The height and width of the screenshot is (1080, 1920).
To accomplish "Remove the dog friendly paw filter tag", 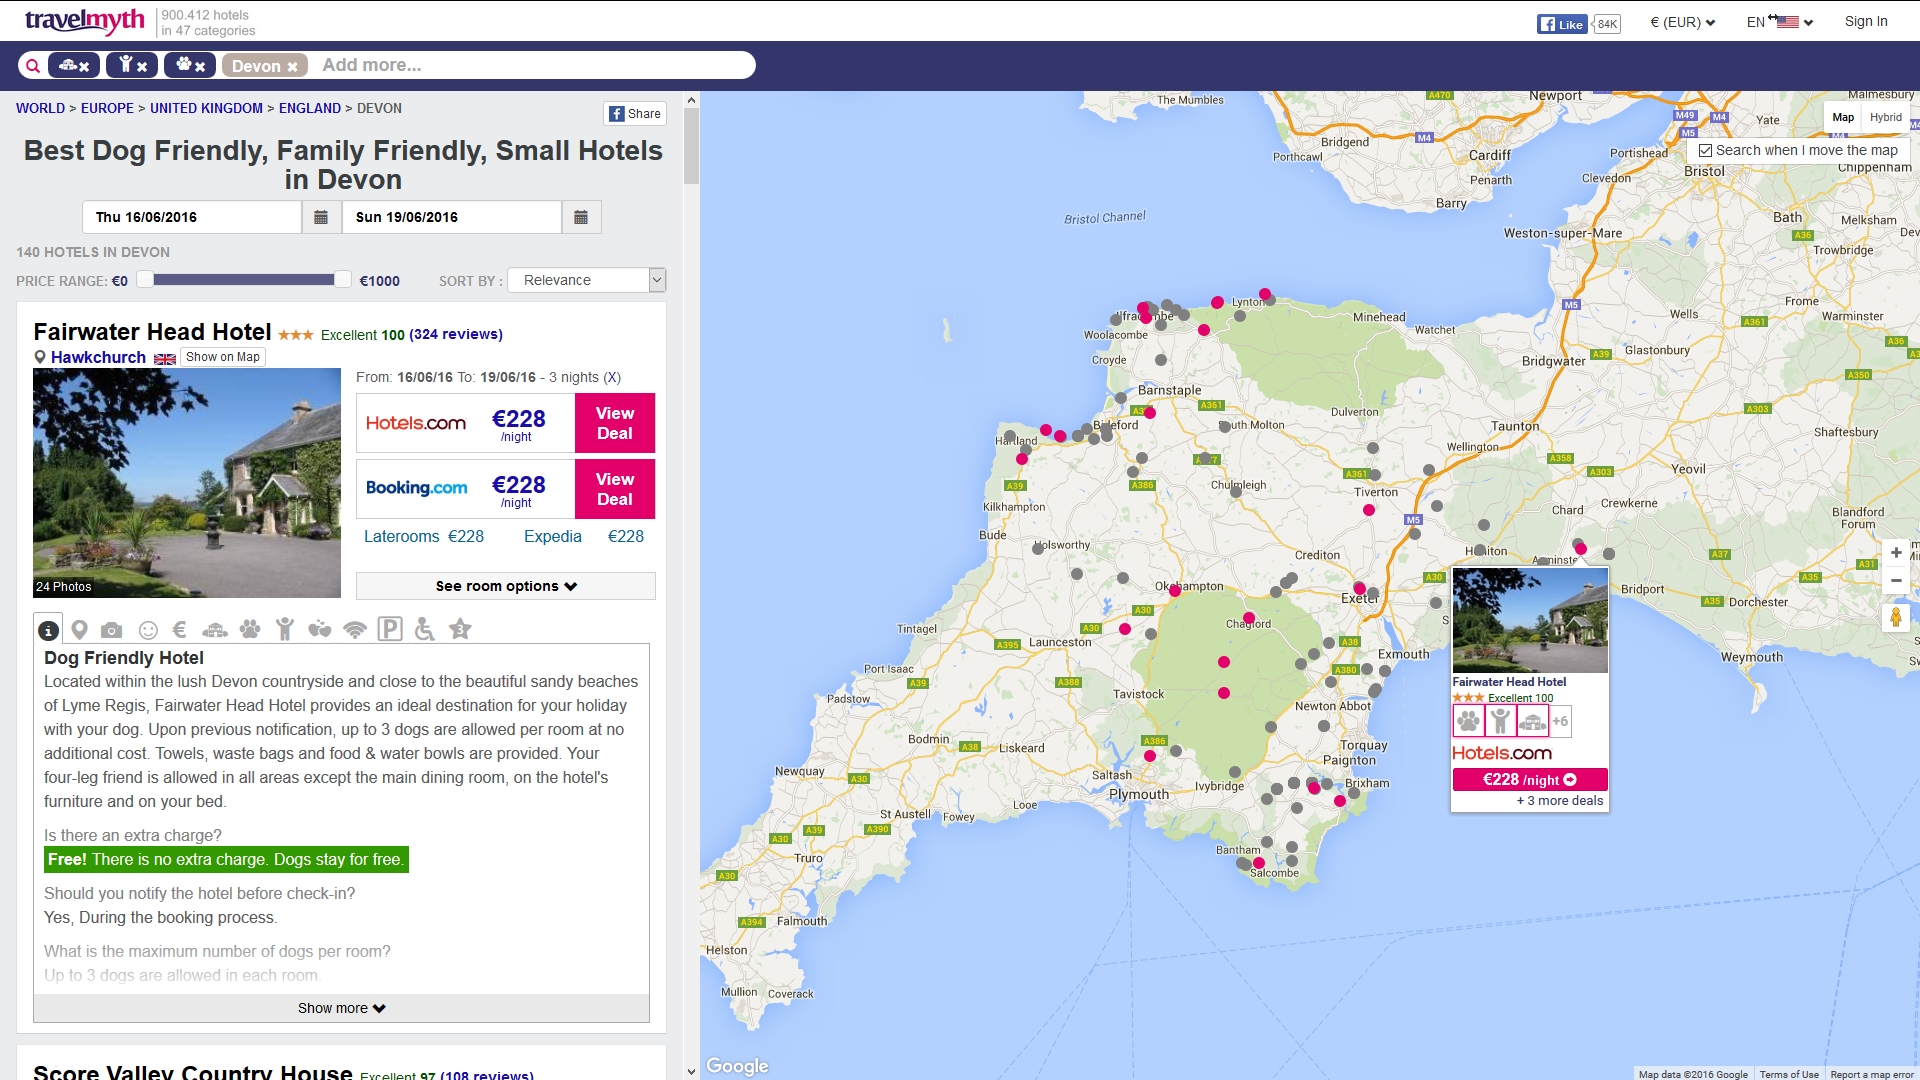I will point(200,67).
